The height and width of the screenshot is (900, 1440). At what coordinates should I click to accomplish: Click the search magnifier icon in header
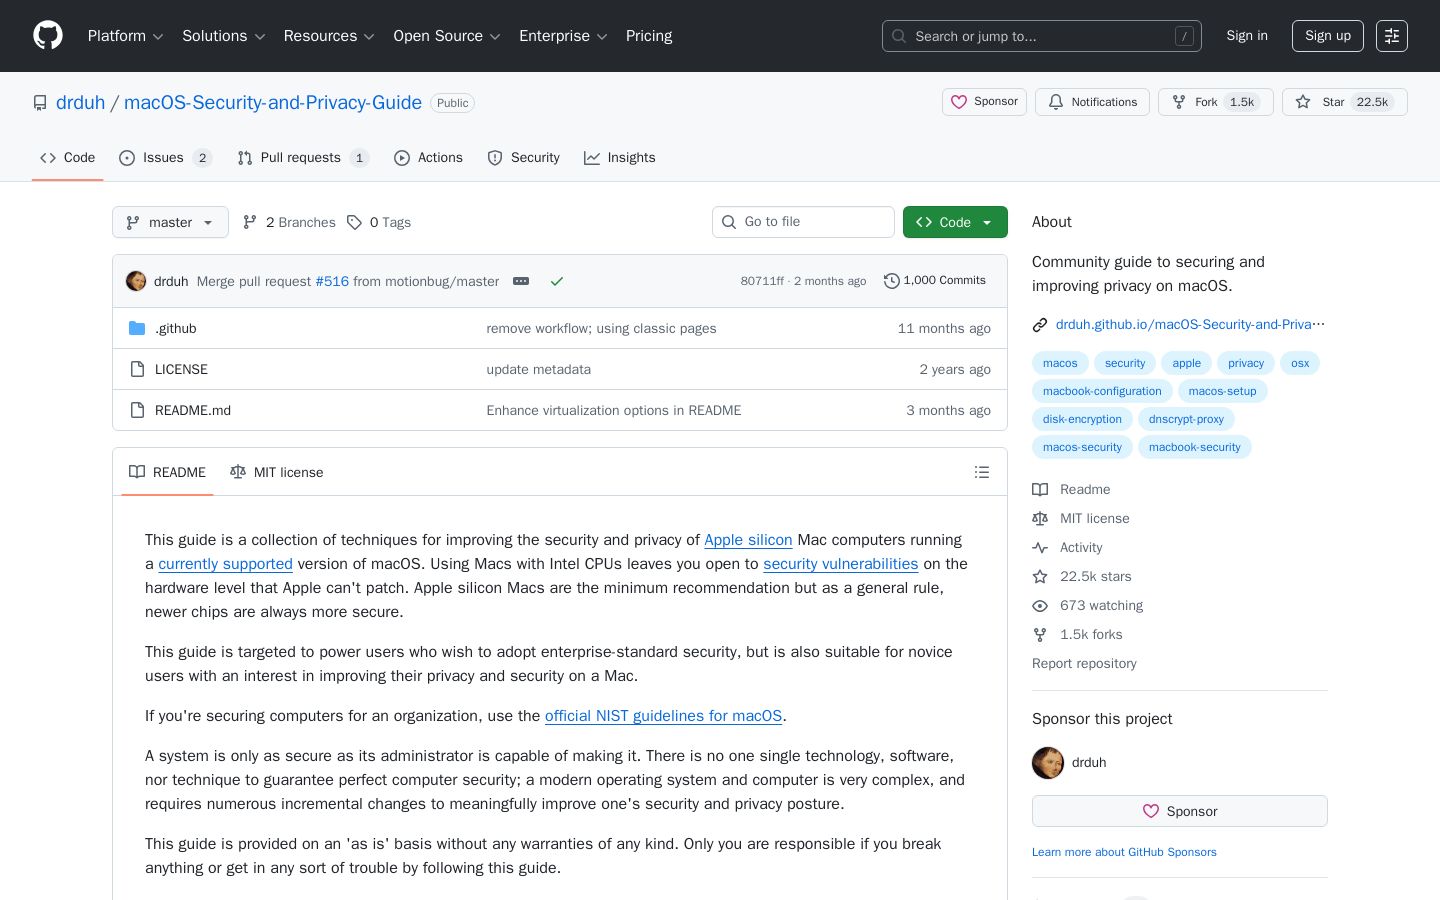coord(899,36)
